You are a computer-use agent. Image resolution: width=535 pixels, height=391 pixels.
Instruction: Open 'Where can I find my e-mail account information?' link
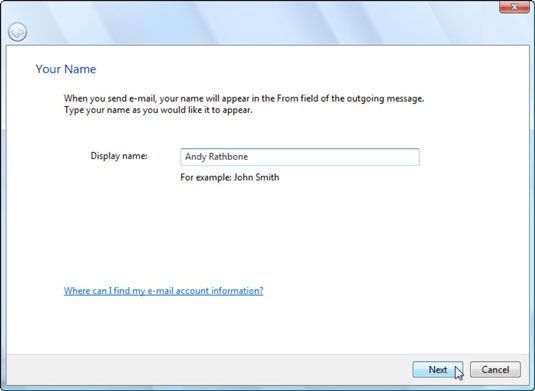coord(163,291)
